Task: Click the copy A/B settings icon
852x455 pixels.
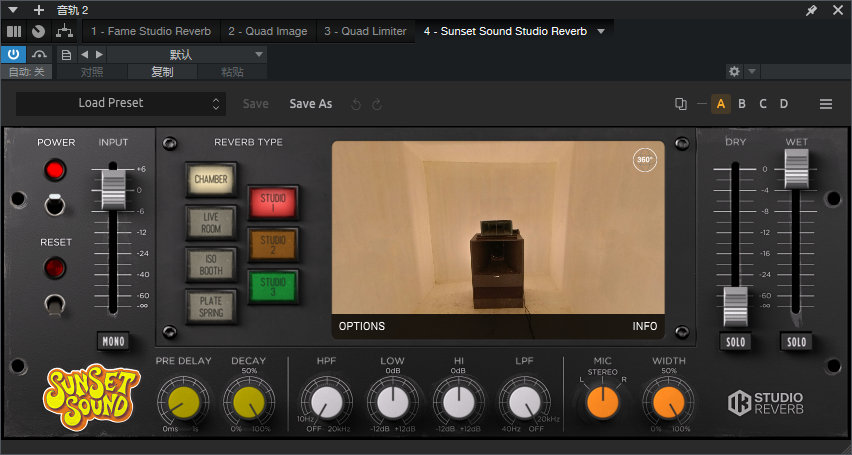Action: click(x=680, y=104)
